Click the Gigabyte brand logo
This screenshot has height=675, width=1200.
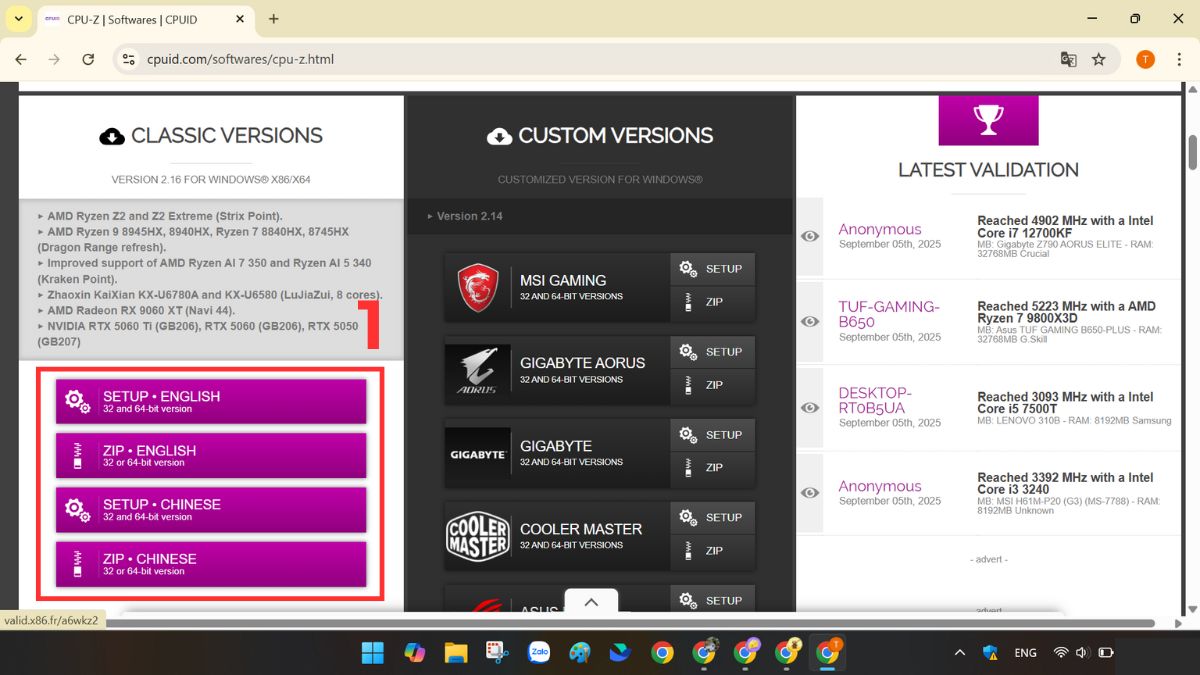(478, 453)
